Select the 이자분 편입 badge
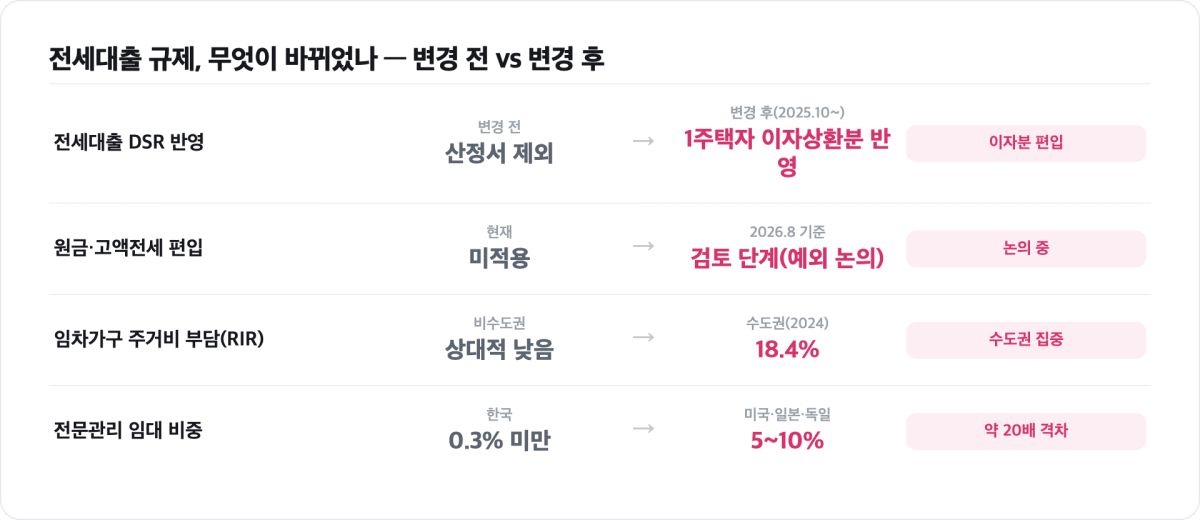The height and width of the screenshot is (520, 1200). point(1026,143)
